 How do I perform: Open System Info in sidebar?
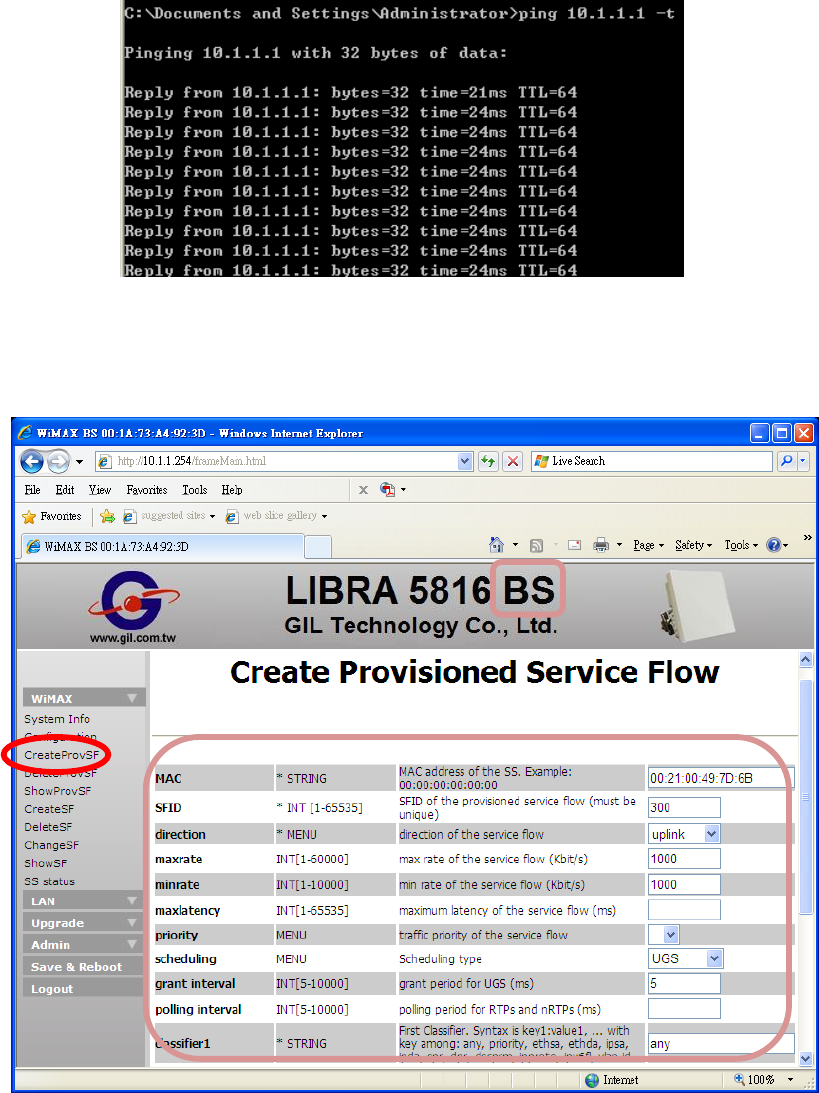click(56, 719)
